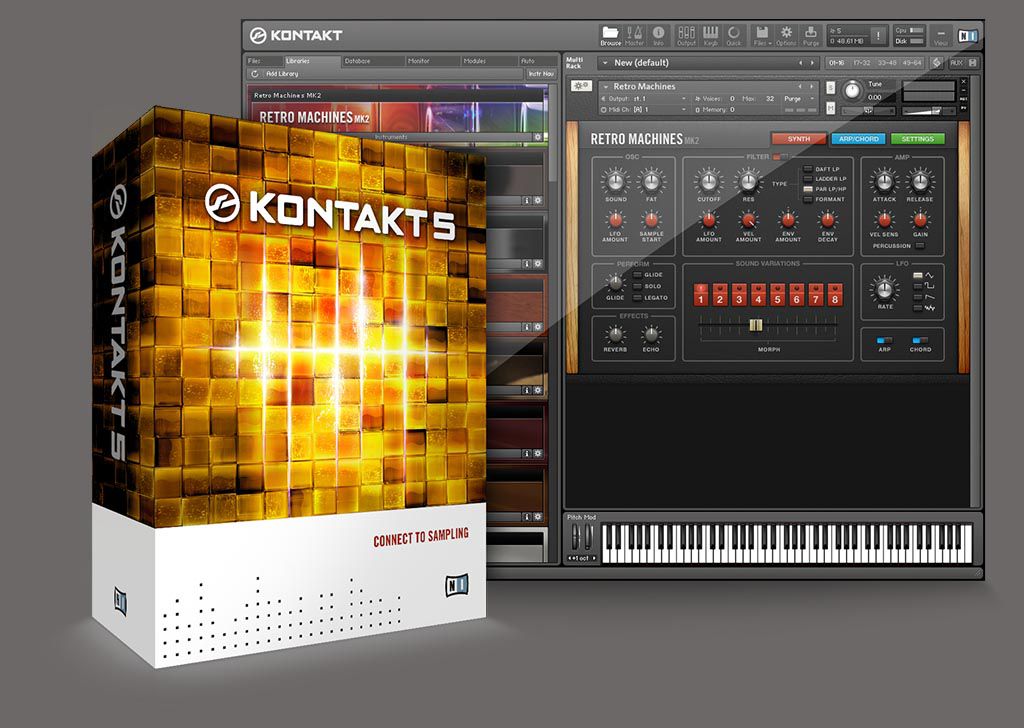Click the Master editor icon
The width and height of the screenshot is (1024, 728).
point(635,35)
